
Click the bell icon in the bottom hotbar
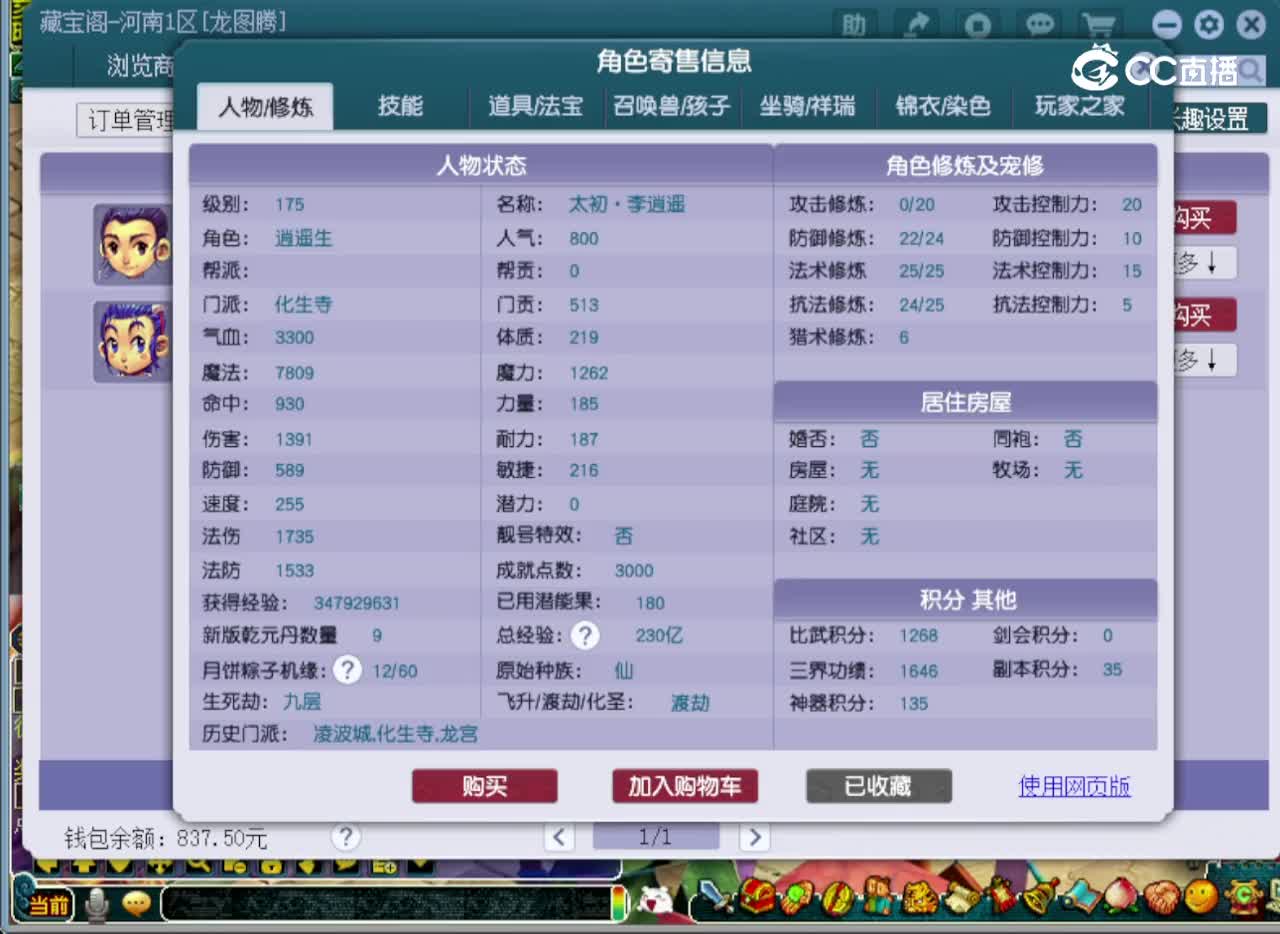click(1038, 899)
